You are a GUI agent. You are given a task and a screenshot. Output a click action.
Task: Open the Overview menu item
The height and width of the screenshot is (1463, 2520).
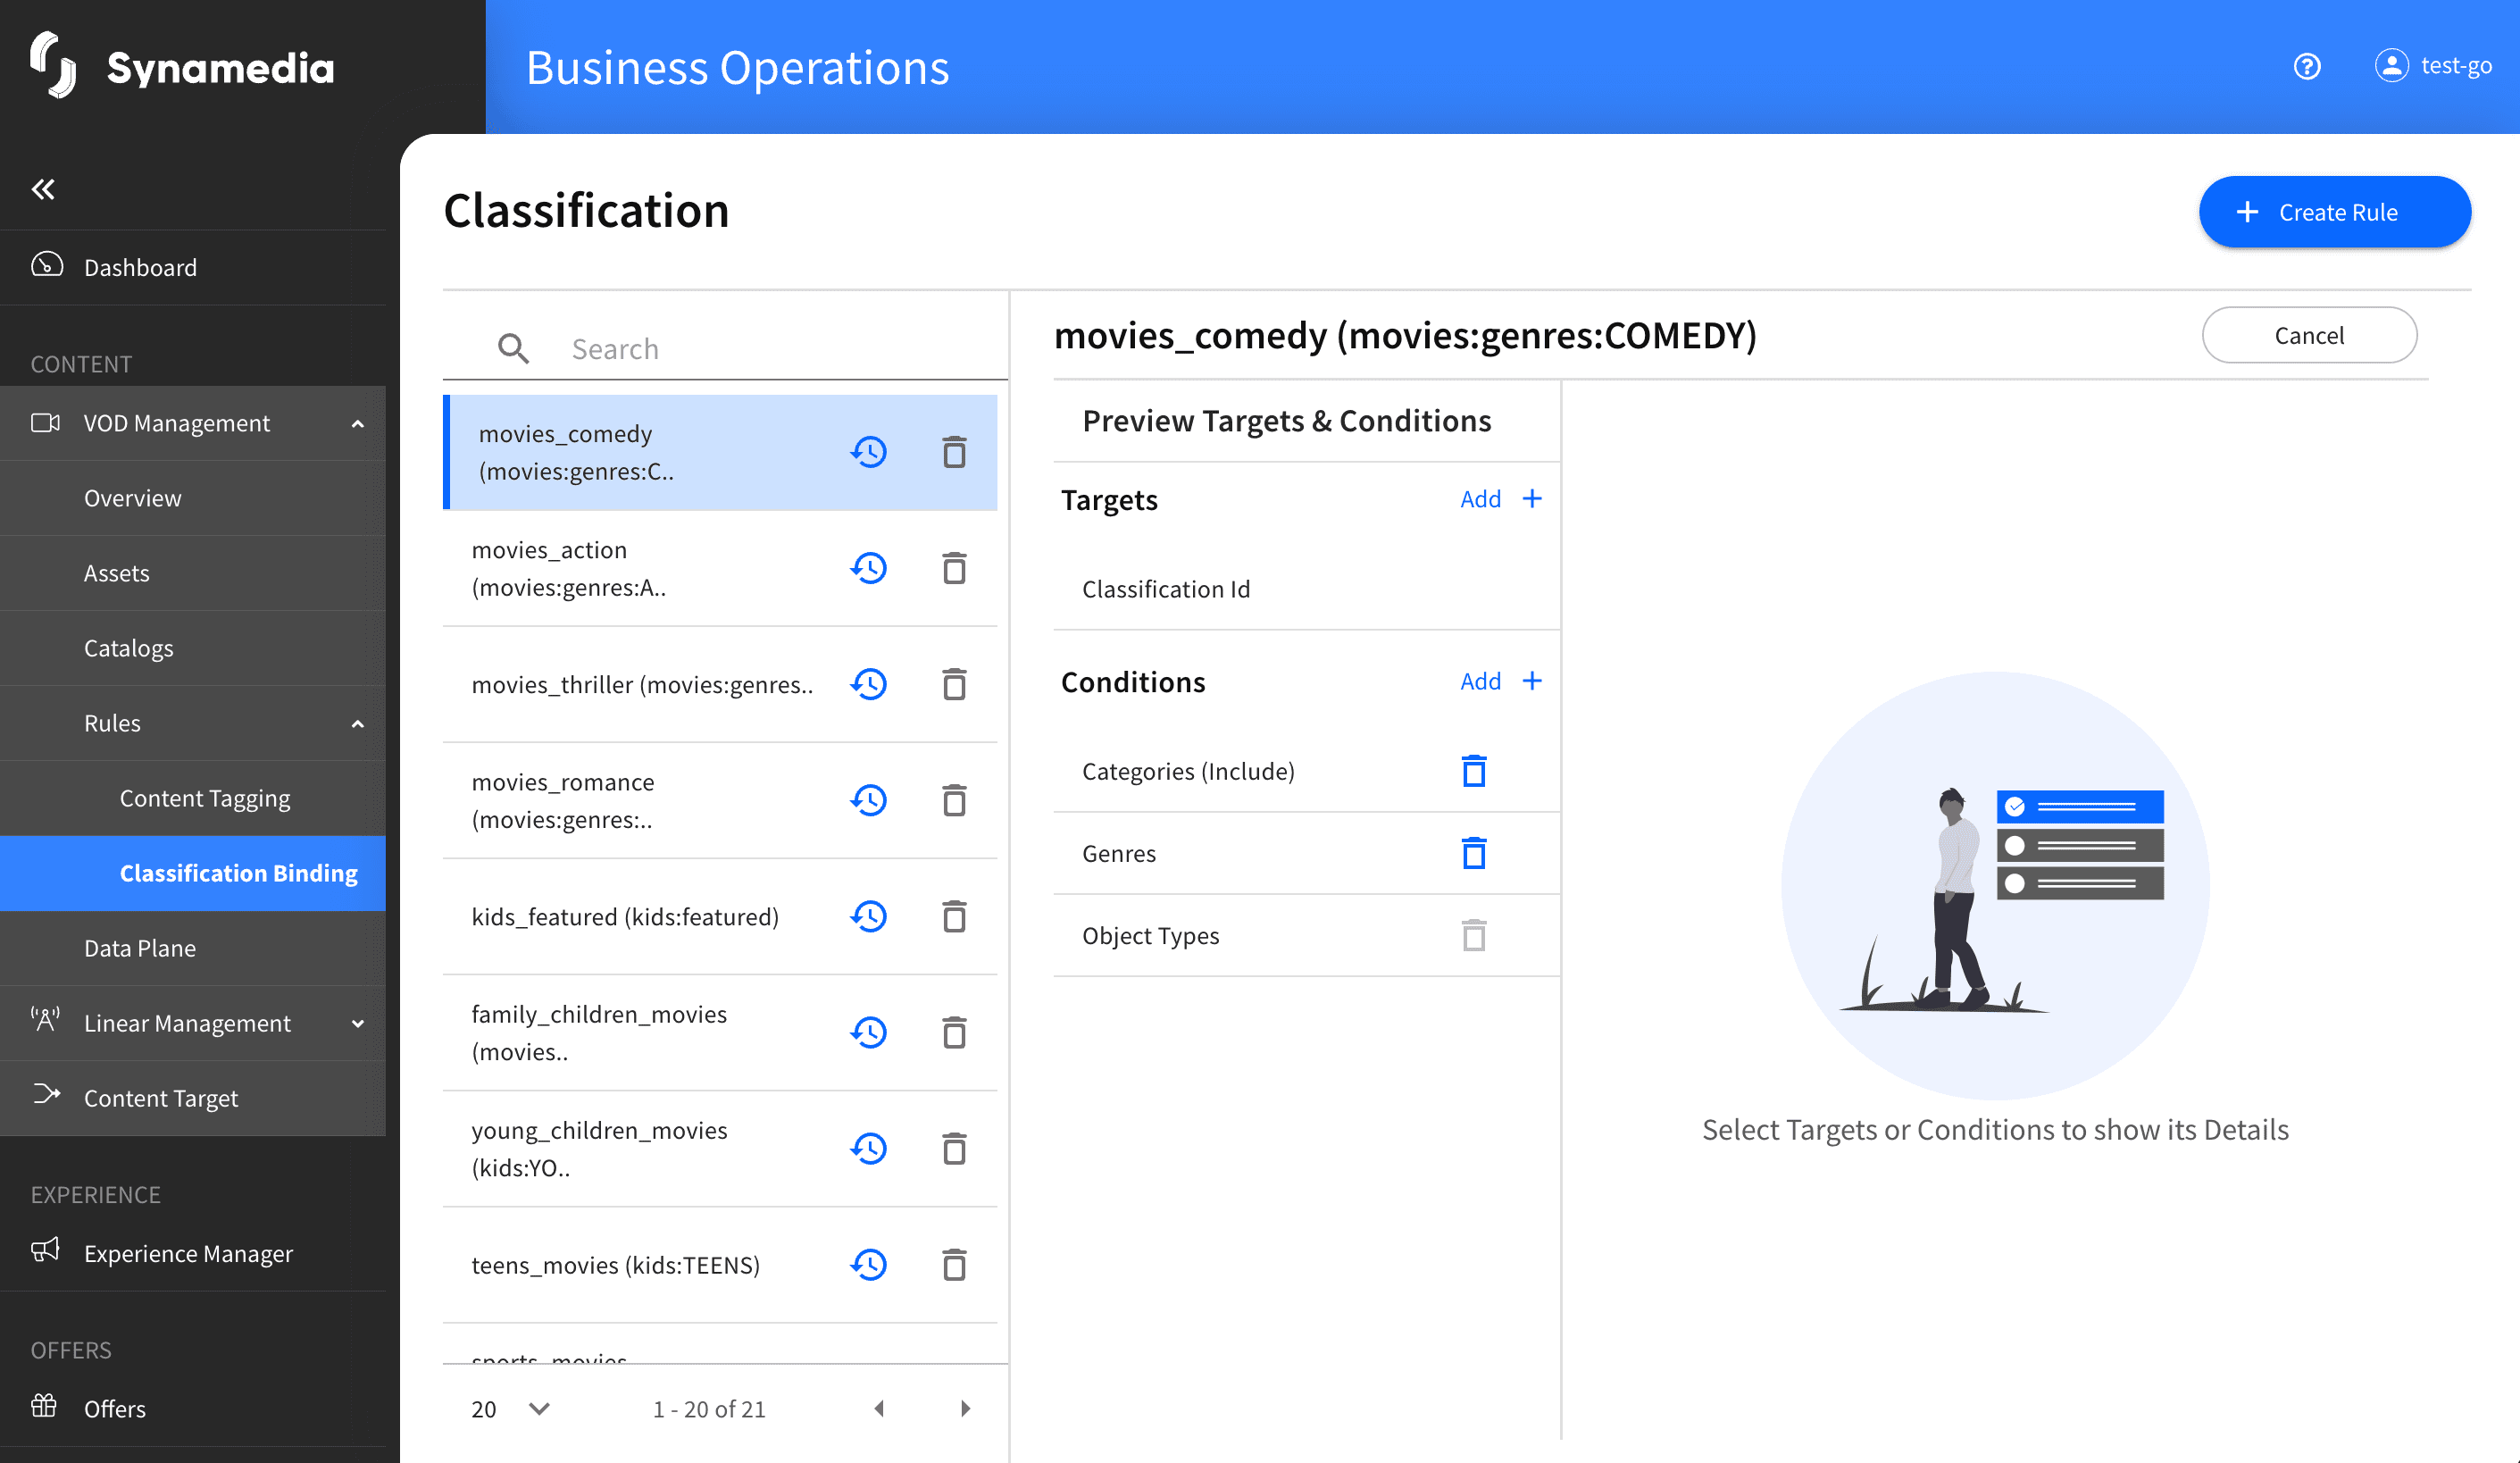[x=193, y=498]
